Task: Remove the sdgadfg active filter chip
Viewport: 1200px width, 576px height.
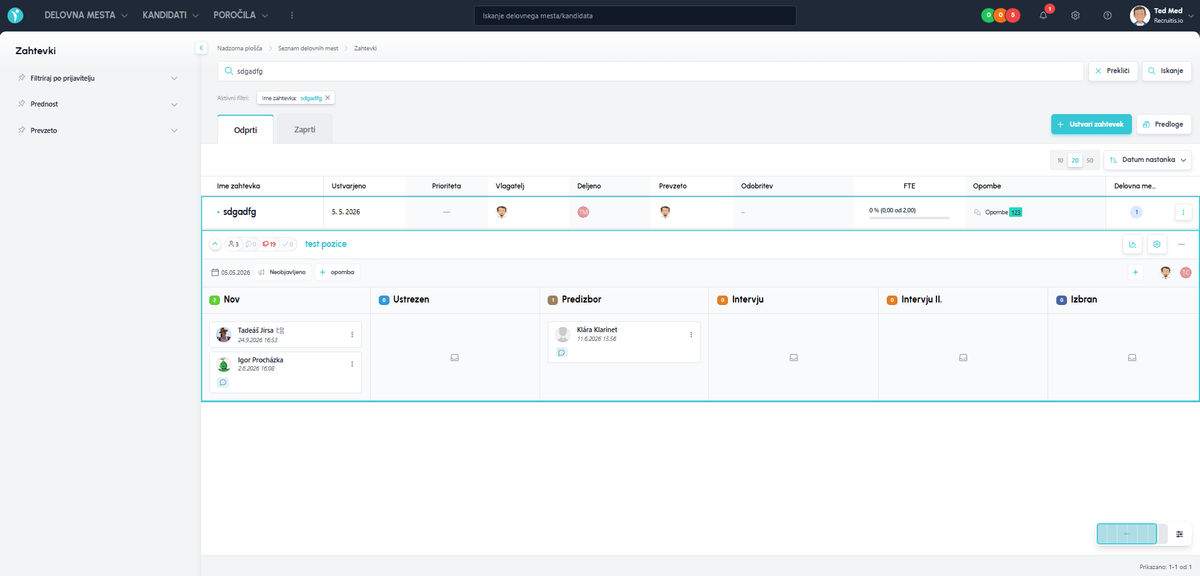Action: (327, 98)
